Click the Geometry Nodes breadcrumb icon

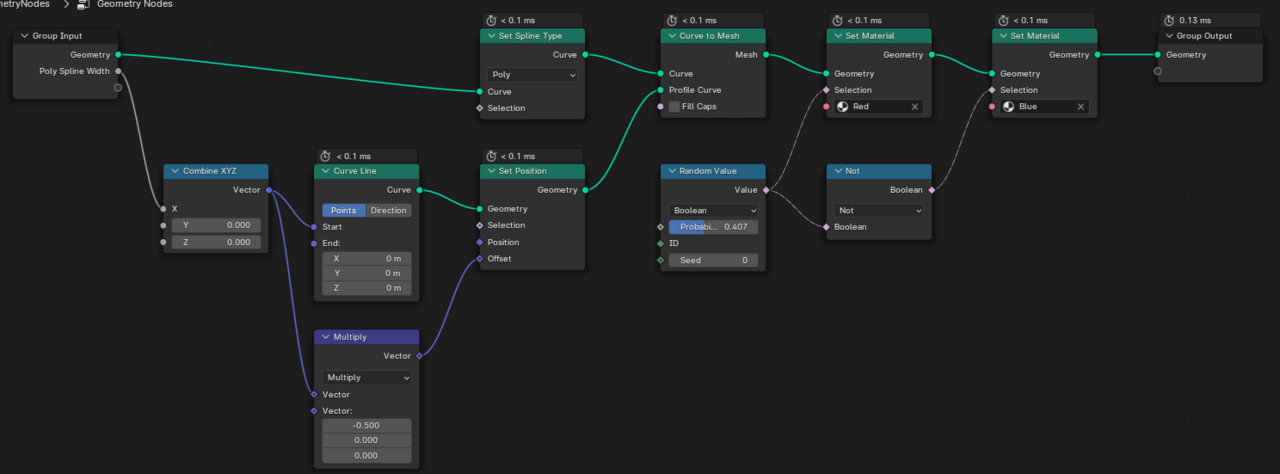[x=82, y=5]
